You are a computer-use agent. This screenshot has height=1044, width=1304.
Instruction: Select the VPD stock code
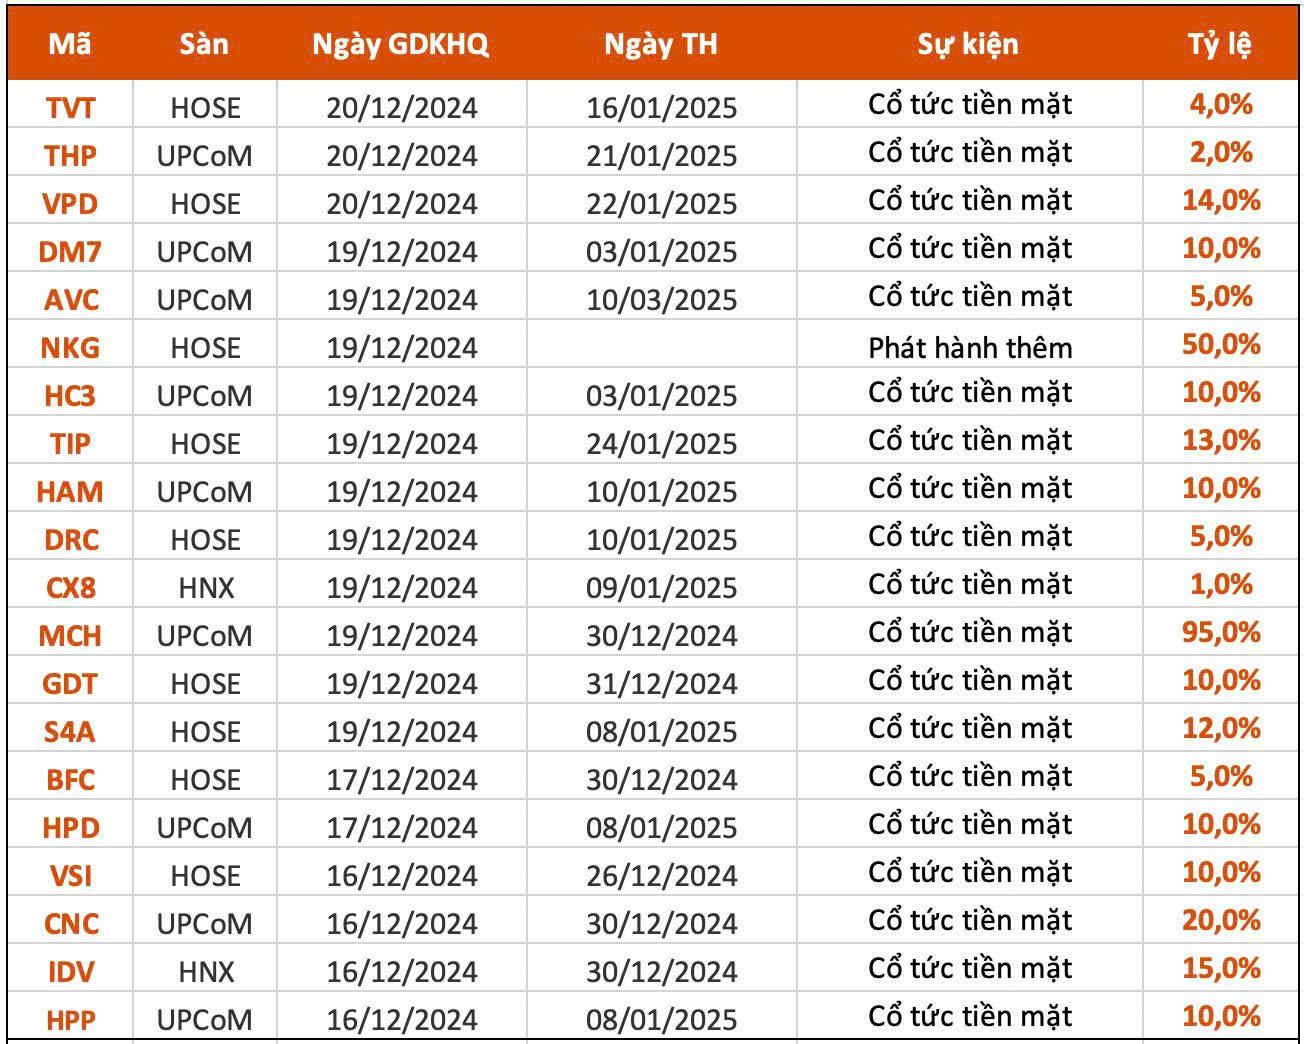coord(70,204)
